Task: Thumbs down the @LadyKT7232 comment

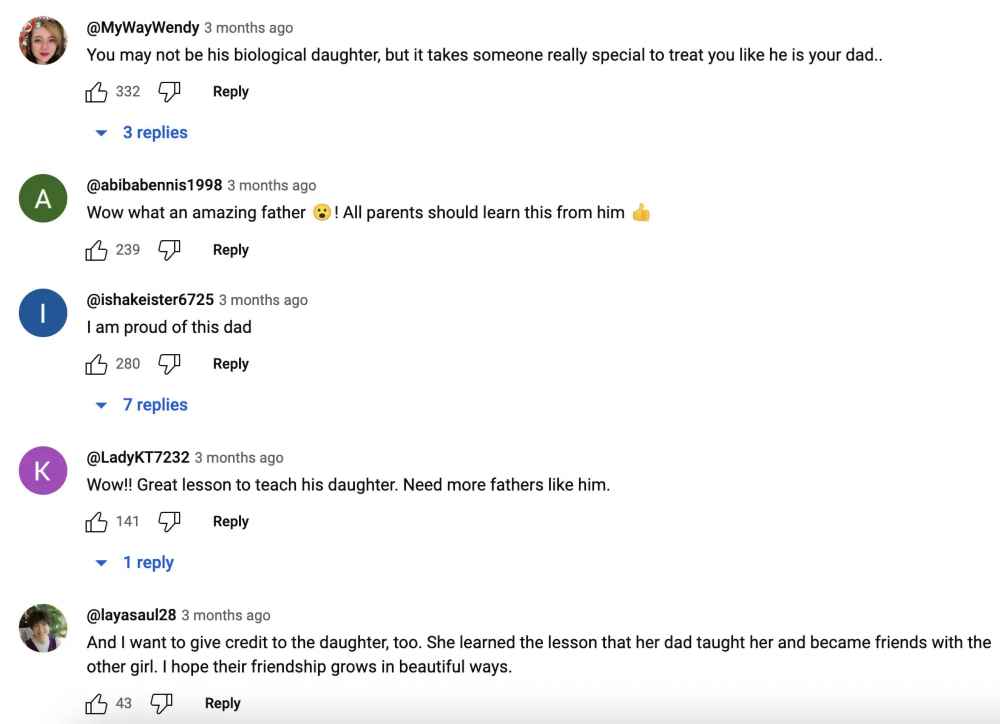Action: [x=169, y=522]
